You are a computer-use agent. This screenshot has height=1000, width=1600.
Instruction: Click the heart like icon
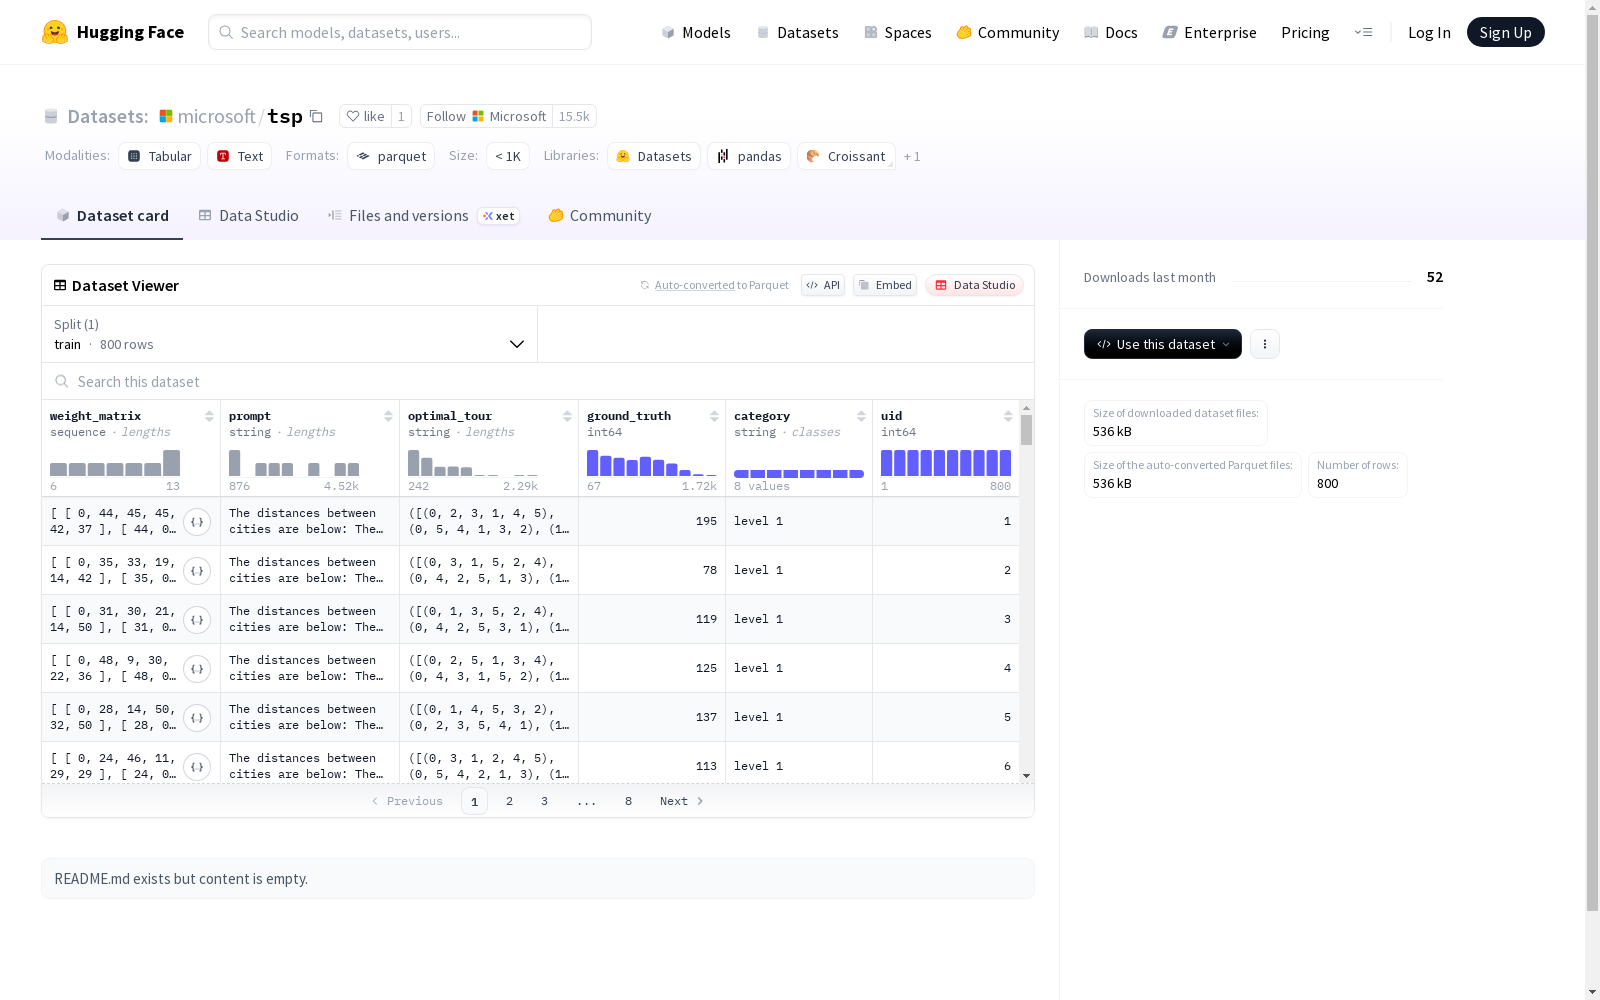[353, 116]
